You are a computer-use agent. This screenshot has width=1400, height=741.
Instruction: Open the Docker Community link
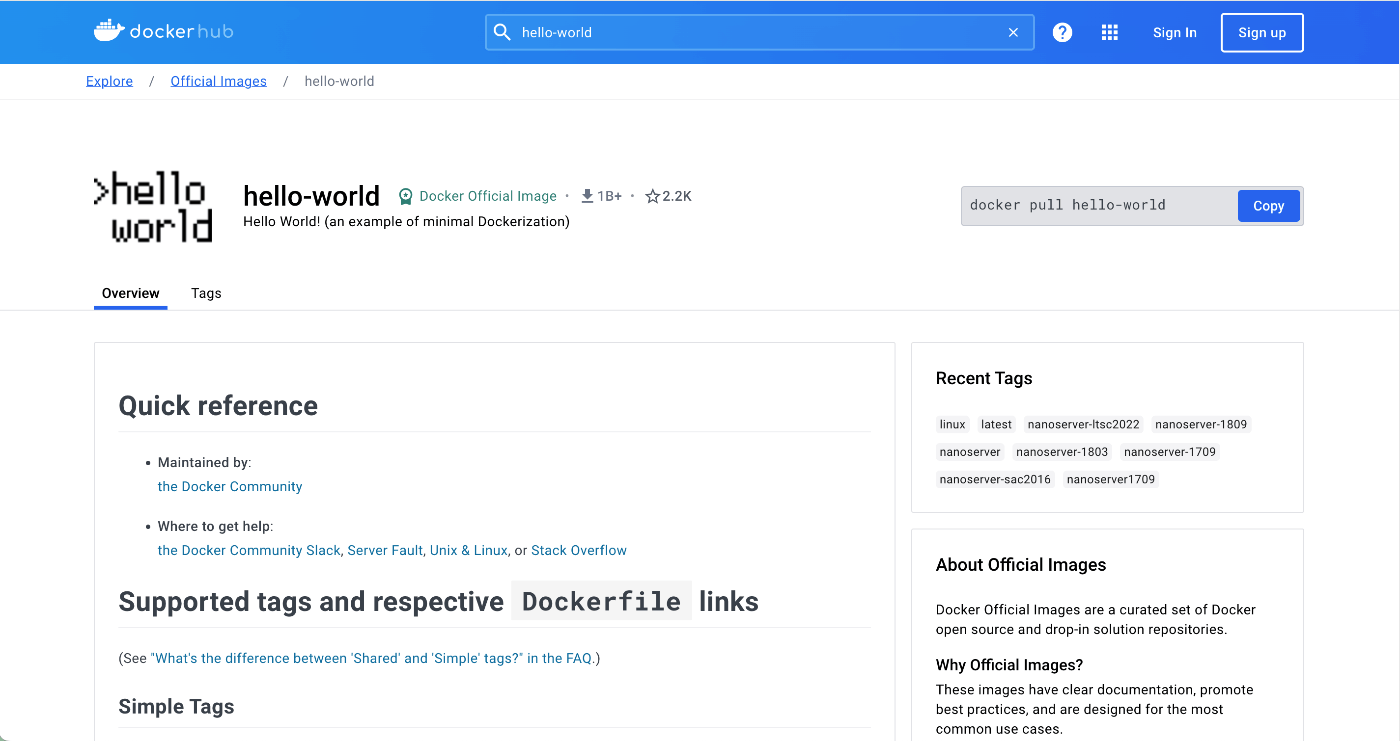(x=230, y=486)
